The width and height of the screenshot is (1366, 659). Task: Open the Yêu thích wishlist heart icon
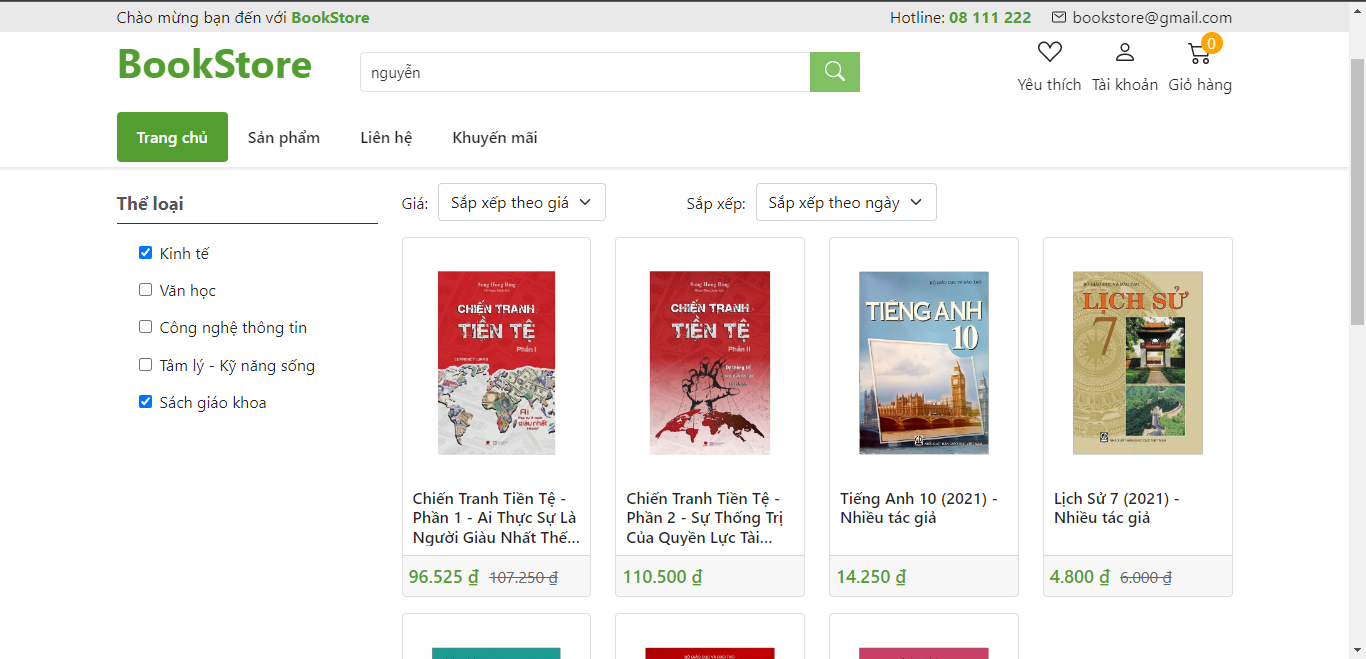(x=1048, y=51)
